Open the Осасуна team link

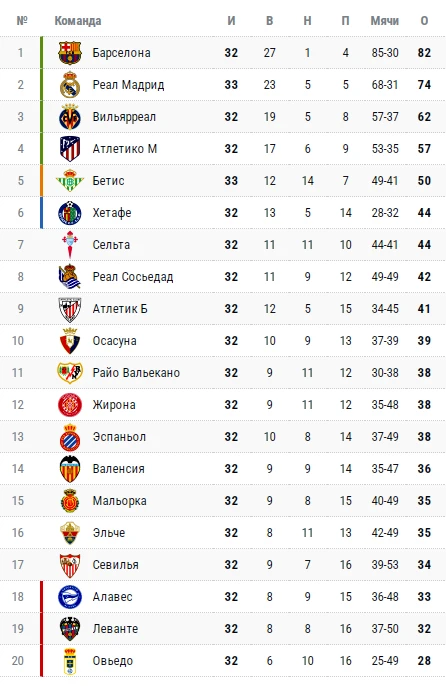(x=114, y=341)
